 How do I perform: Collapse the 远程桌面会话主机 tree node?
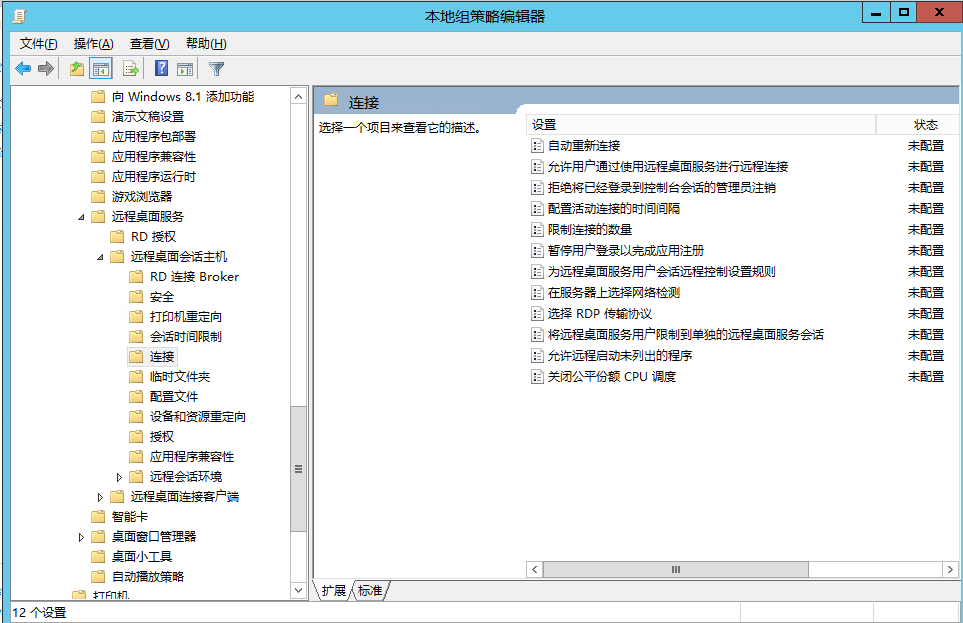pyautogui.click(x=100, y=257)
